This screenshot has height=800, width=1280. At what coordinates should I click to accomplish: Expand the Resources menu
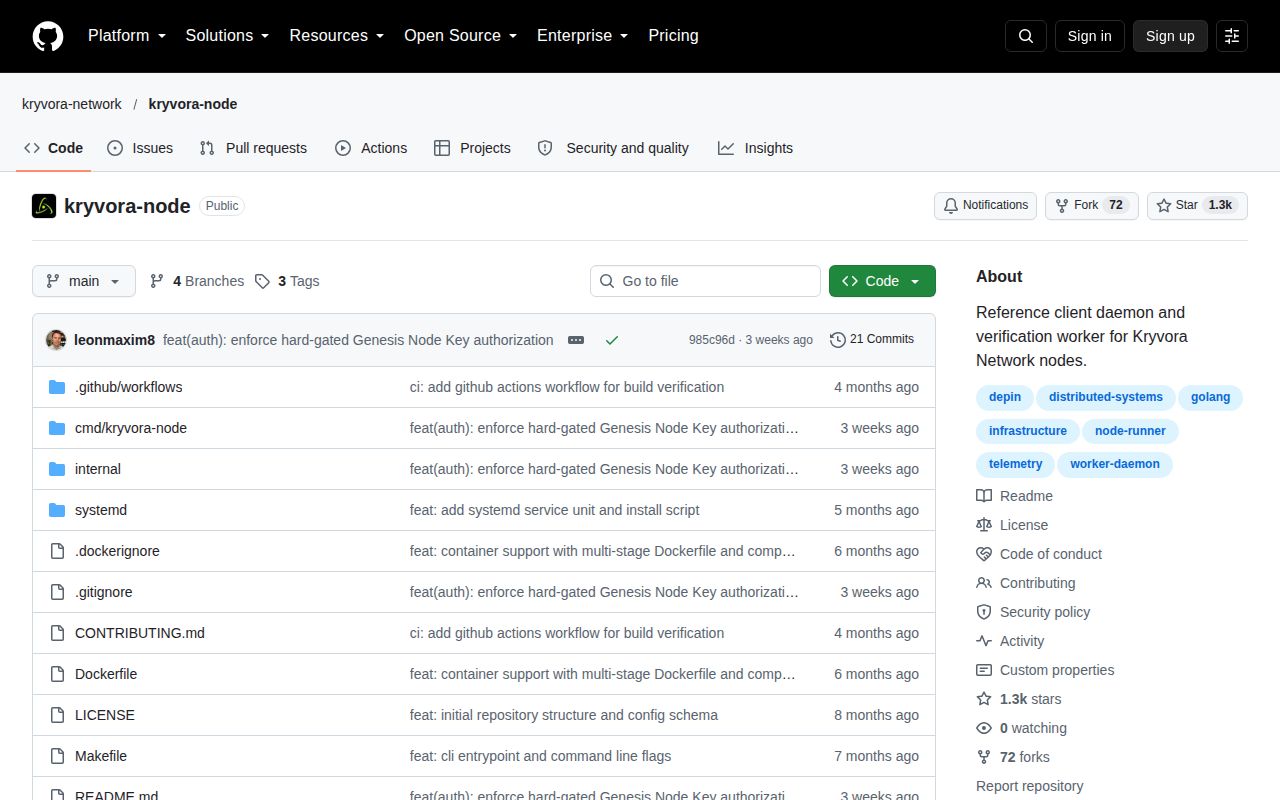point(337,36)
